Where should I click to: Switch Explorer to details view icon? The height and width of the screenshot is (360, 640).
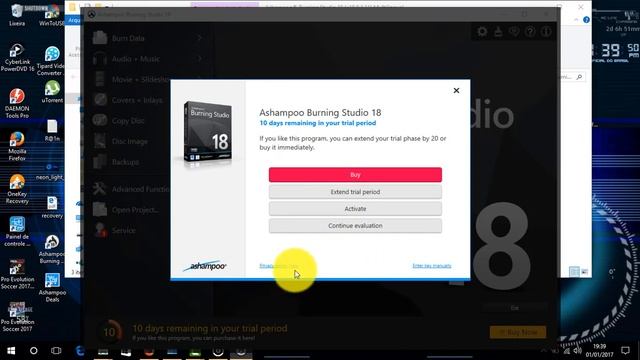(x=574, y=271)
